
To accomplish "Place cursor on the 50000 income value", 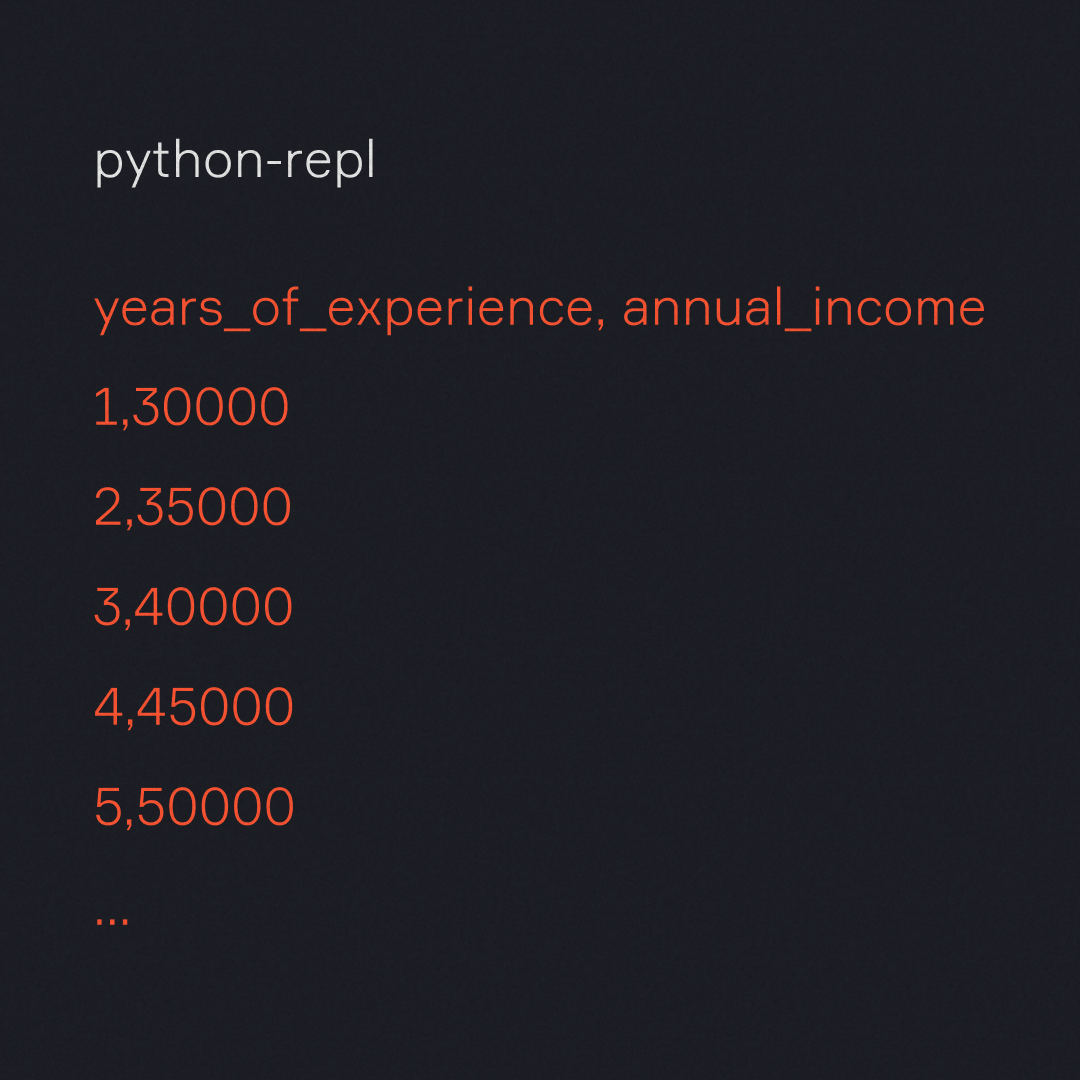I will (x=216, y=806).
